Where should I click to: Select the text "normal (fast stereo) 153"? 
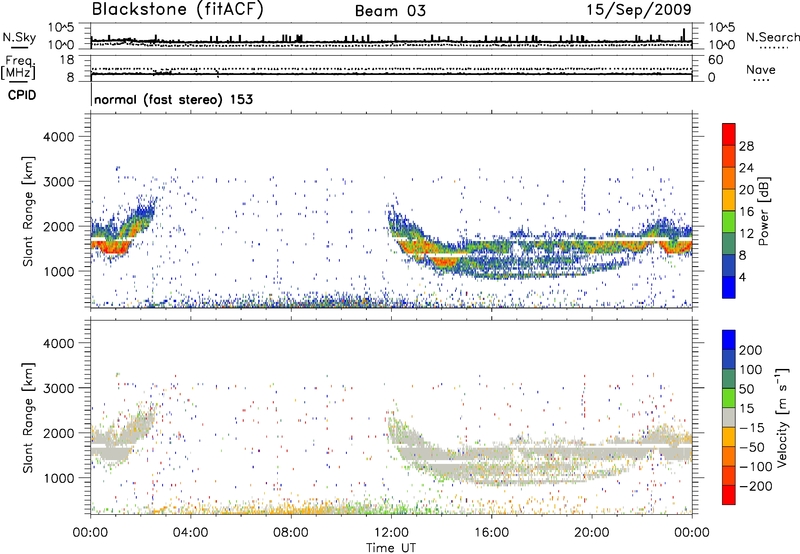pyautogui.click(x=173, y=99)
